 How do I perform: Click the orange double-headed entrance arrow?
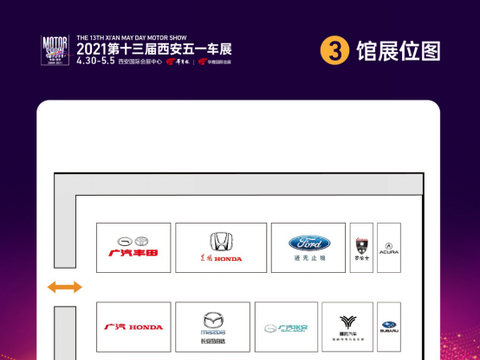coord(65,287)
